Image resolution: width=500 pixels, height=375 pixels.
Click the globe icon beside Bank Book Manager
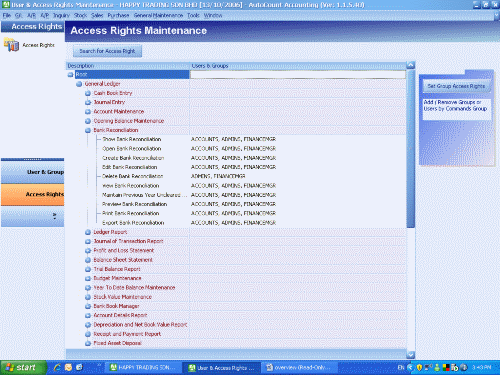click(x=88, y=306)
